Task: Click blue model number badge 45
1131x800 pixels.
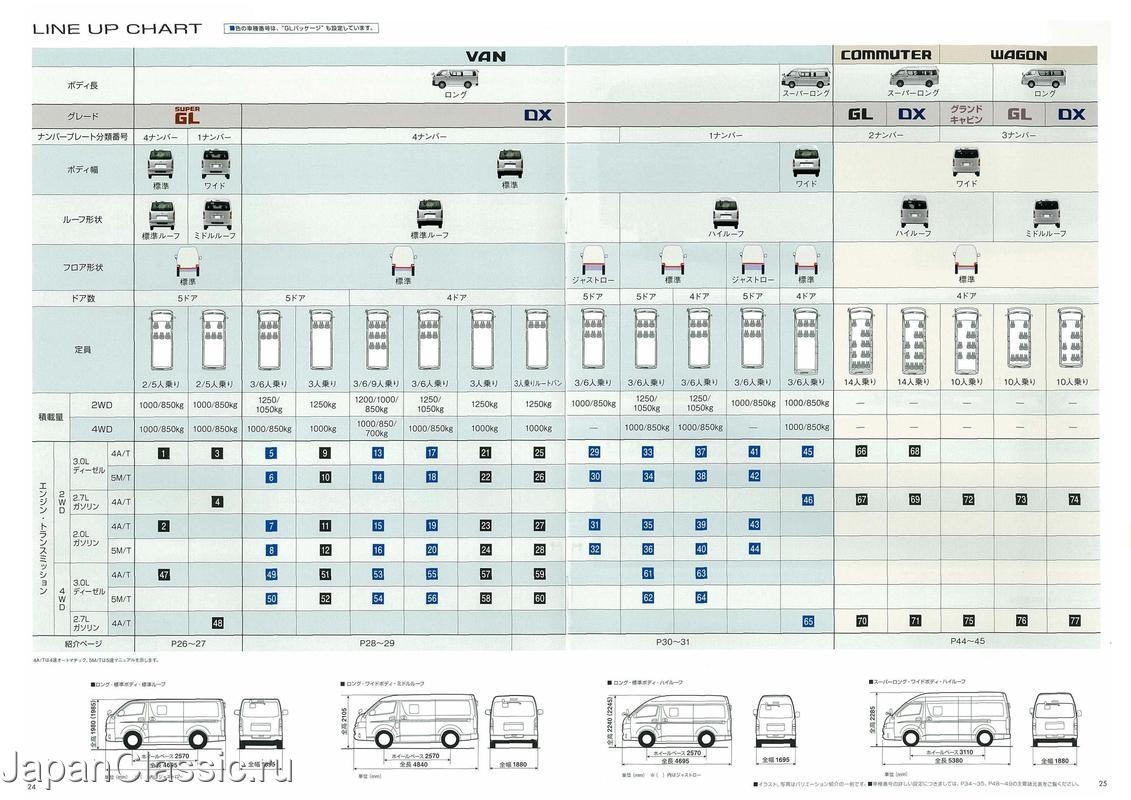Action: coord(807,452)
